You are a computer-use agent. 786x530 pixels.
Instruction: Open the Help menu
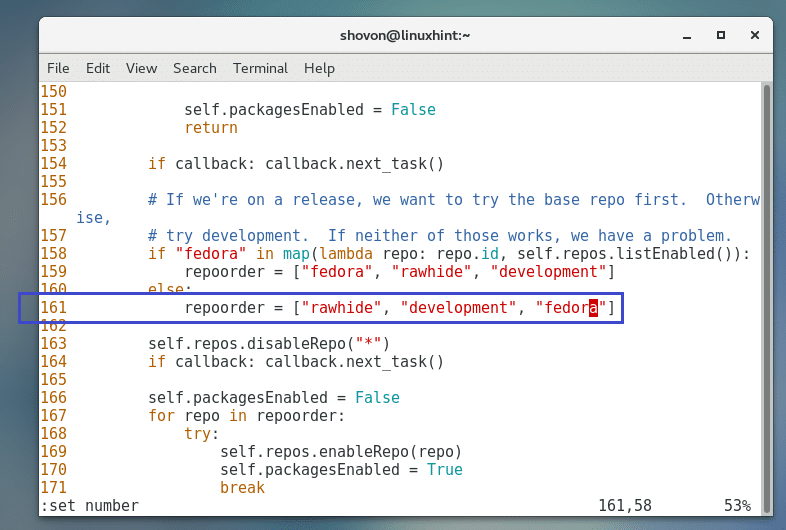point(319,68)
